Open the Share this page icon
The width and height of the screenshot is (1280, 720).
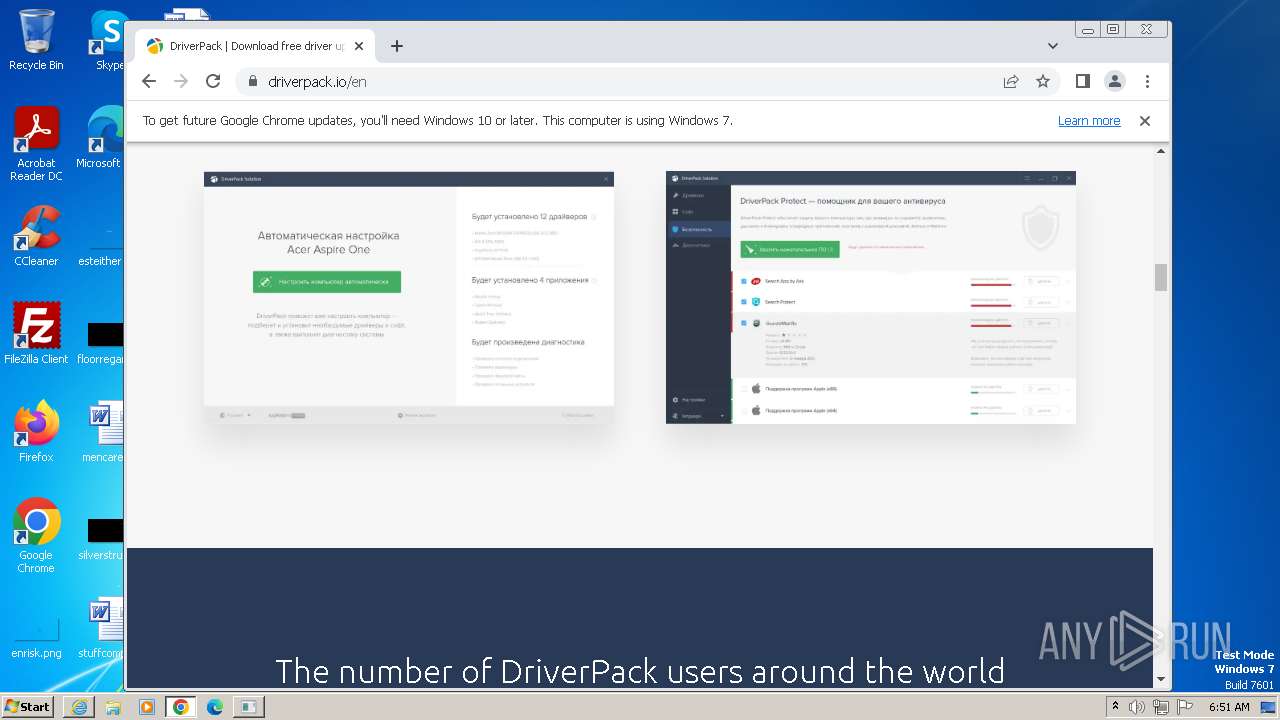[x=1011, y=82]
